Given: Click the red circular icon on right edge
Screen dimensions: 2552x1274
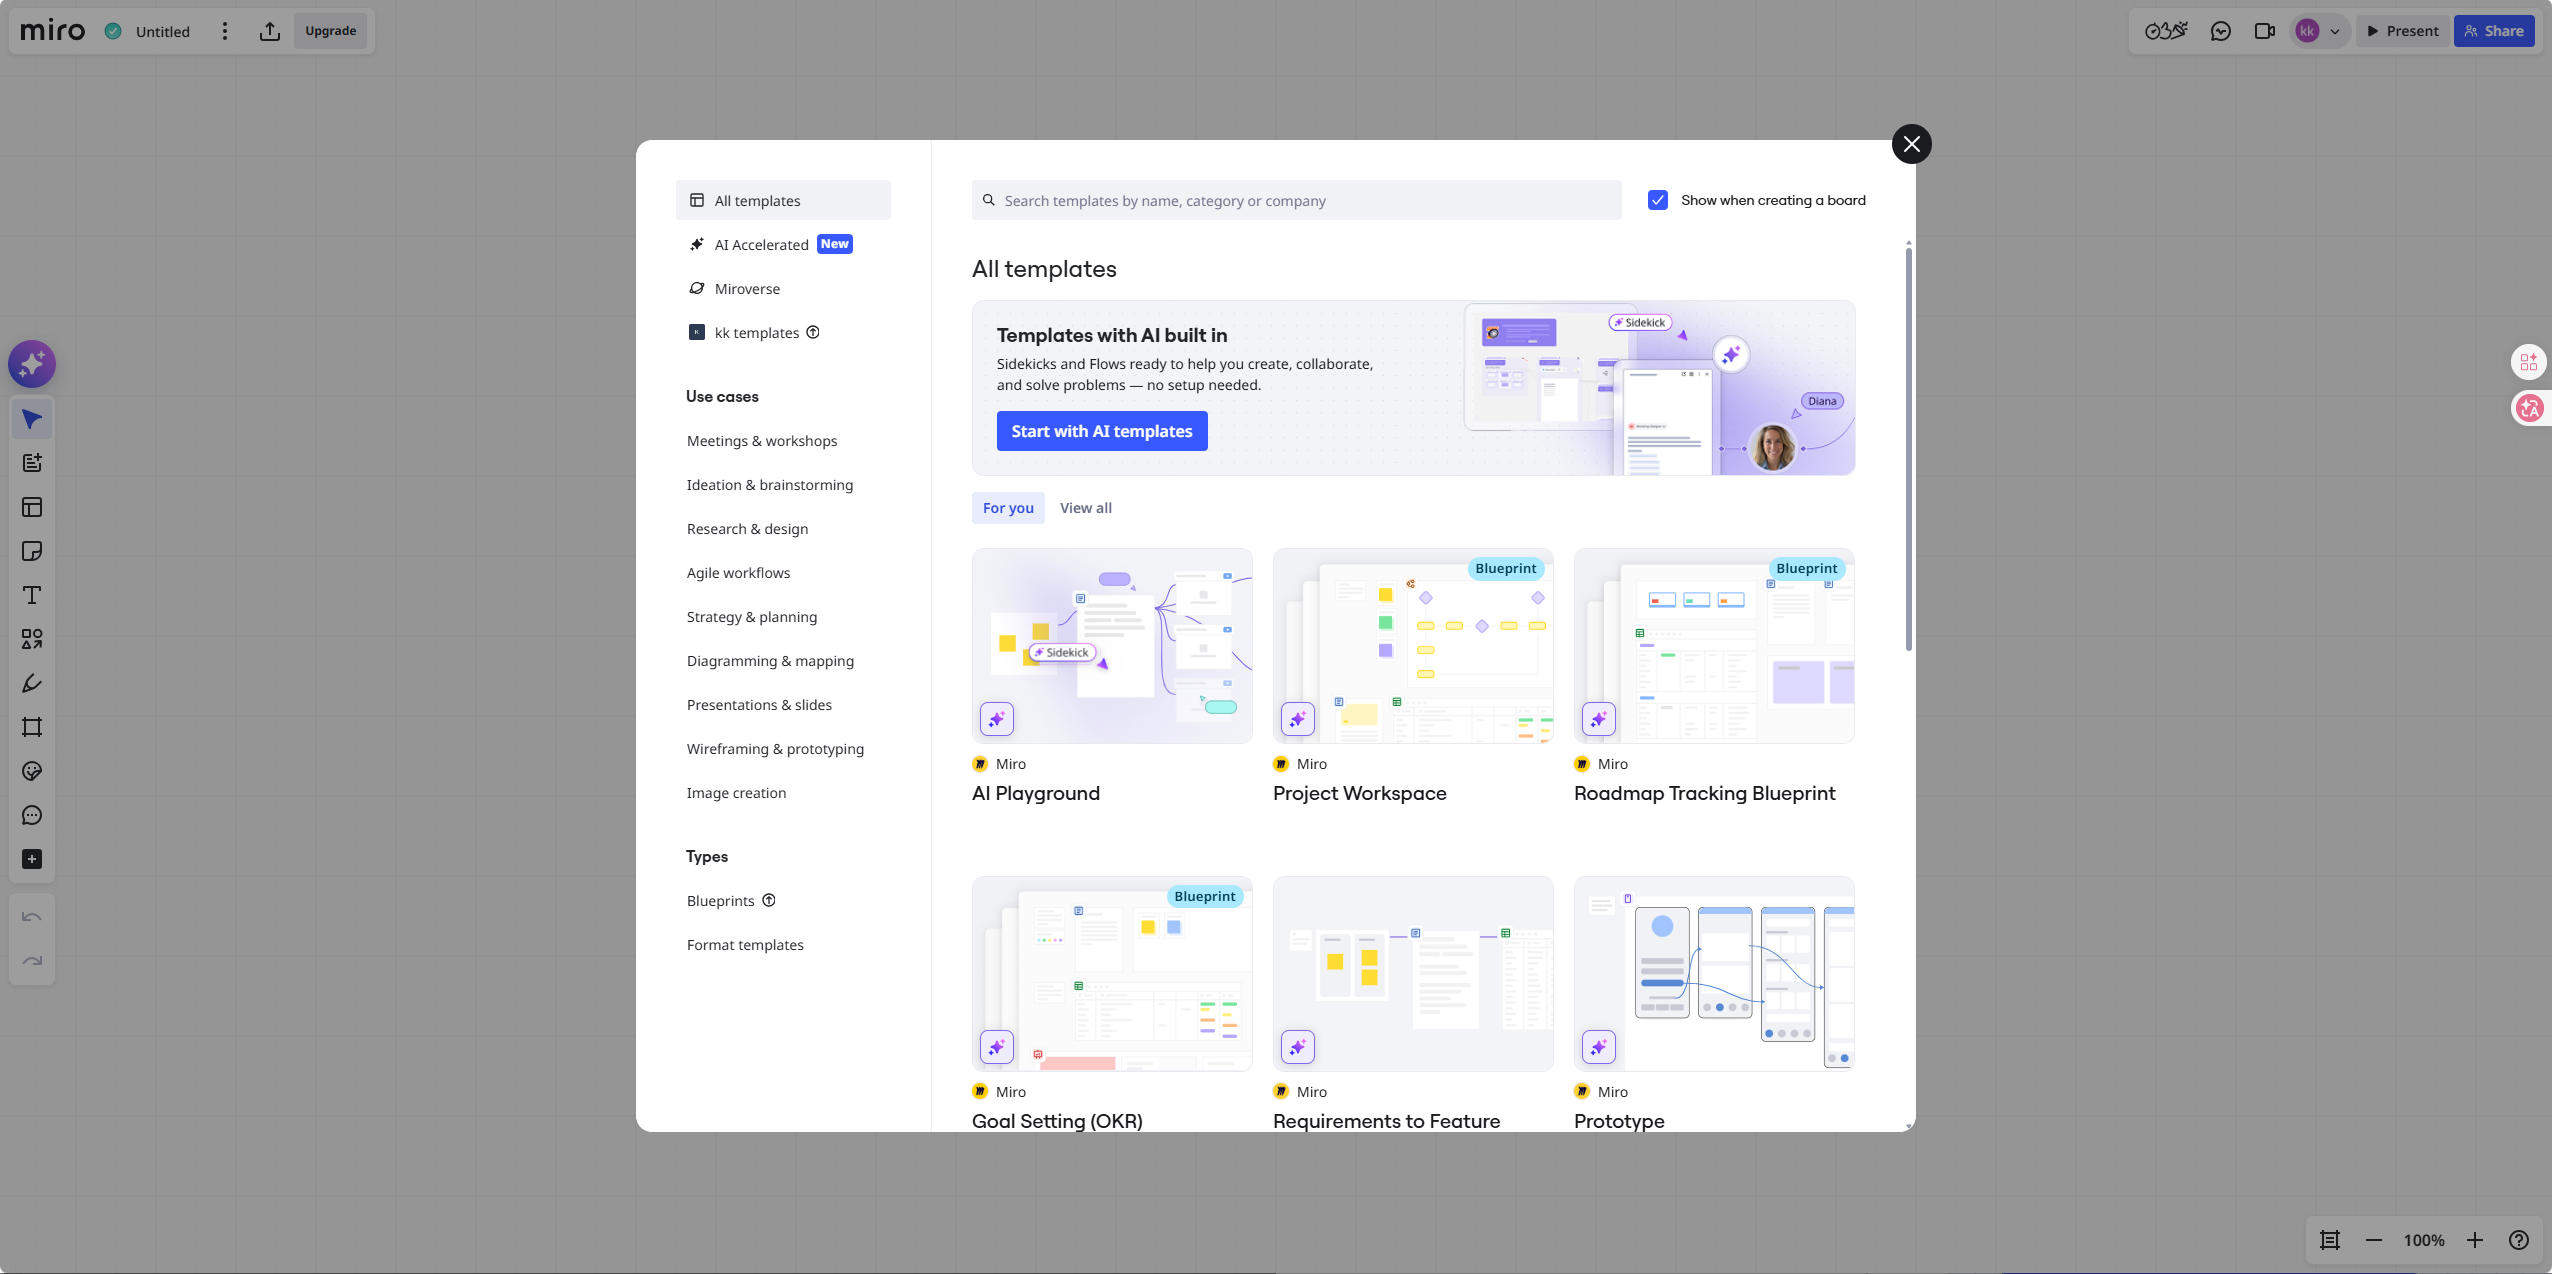Looking at the screenshot, I should point(2530,408).
